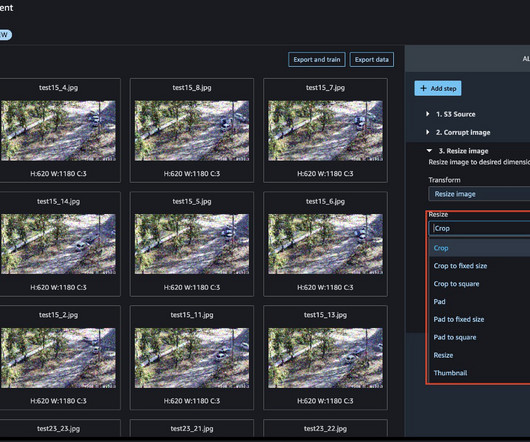Open test15_6.jpg image thumbnail
This screenshot has width=530, height=442.
(325, 244)
